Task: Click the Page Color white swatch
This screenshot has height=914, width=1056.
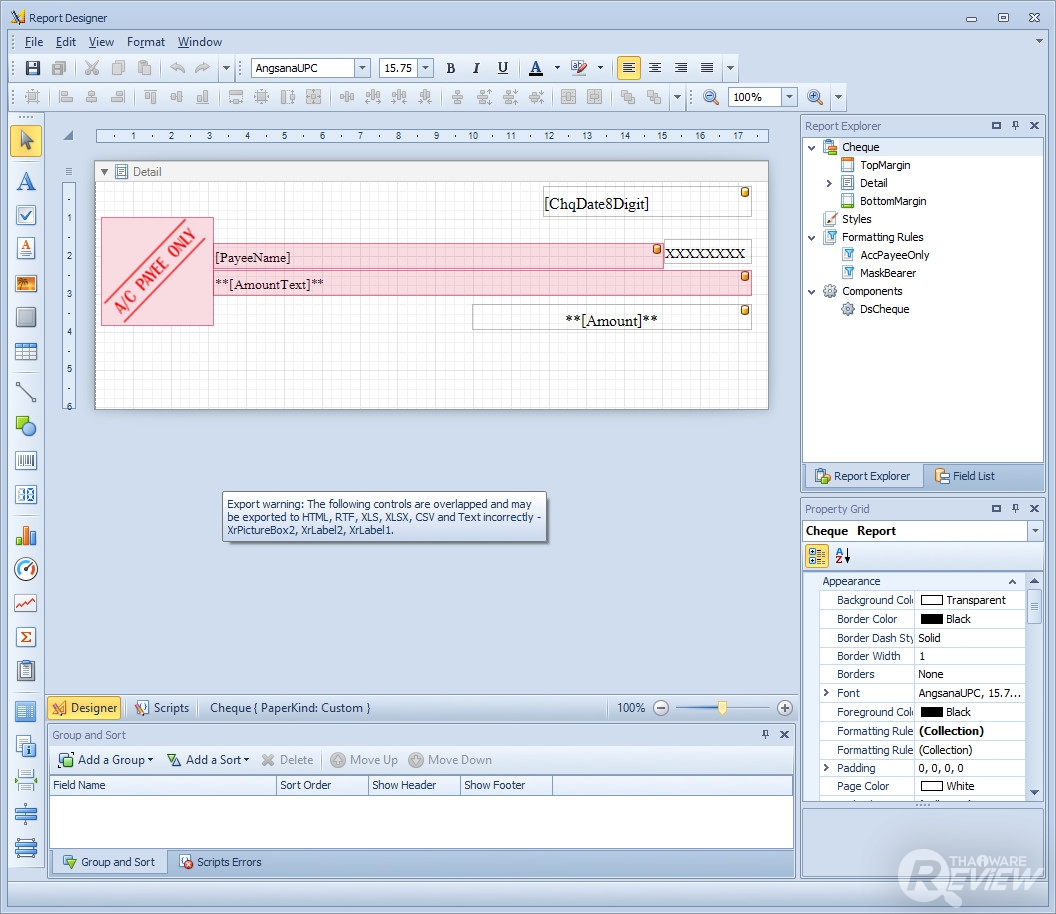Action: click(x=931, y=786)
